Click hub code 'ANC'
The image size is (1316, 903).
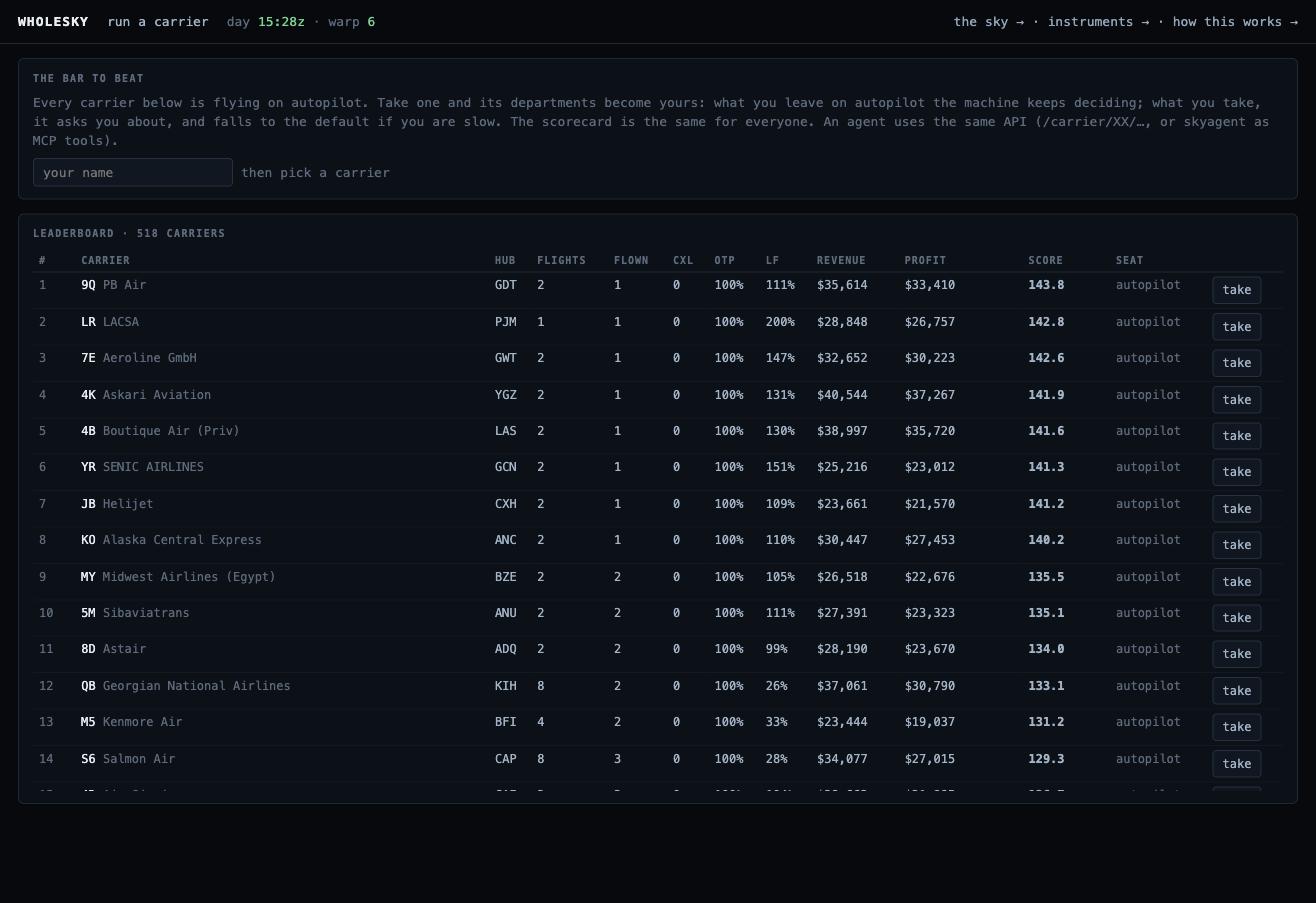click(x=505, y=540)
